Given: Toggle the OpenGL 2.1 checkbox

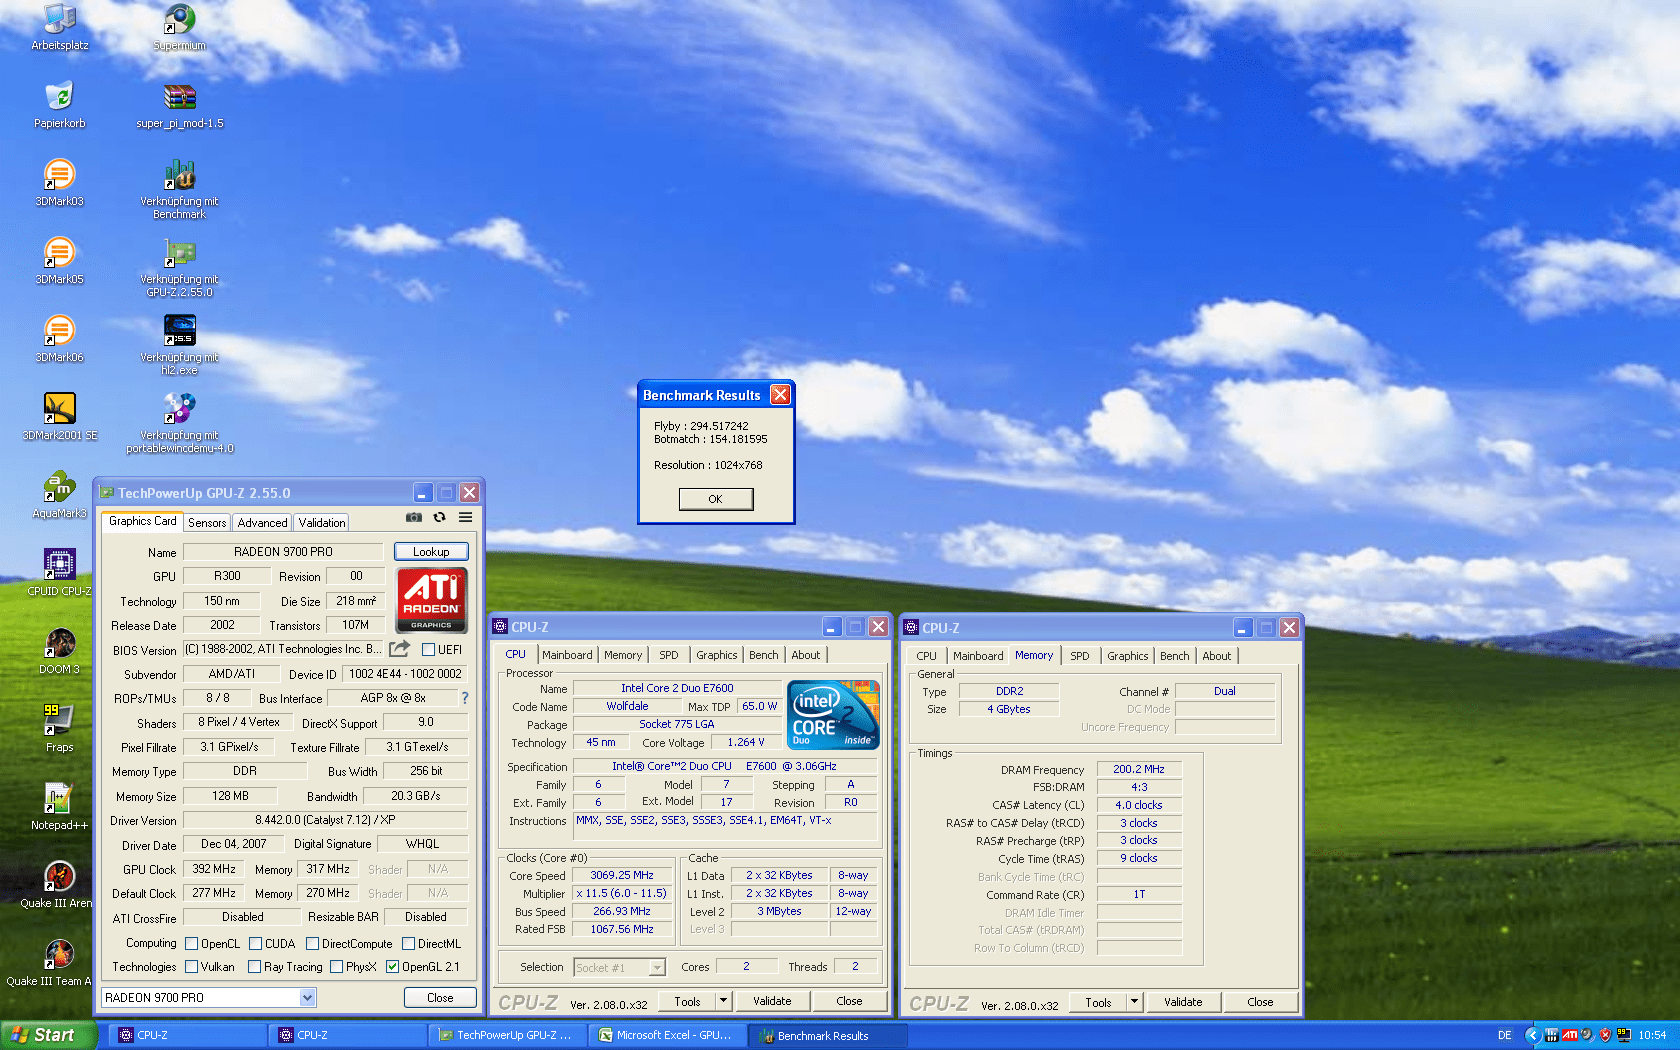Looking at the screenshot, I should (x=393, y=966).
